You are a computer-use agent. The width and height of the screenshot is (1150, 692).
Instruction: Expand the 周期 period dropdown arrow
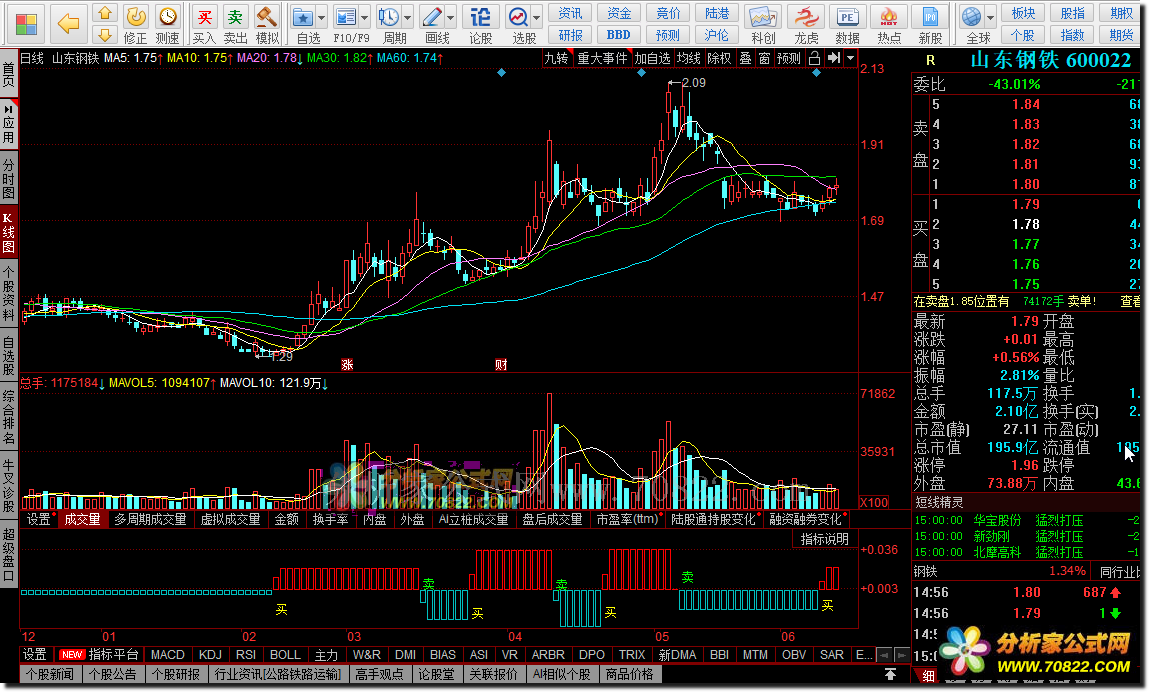[408, 18]
